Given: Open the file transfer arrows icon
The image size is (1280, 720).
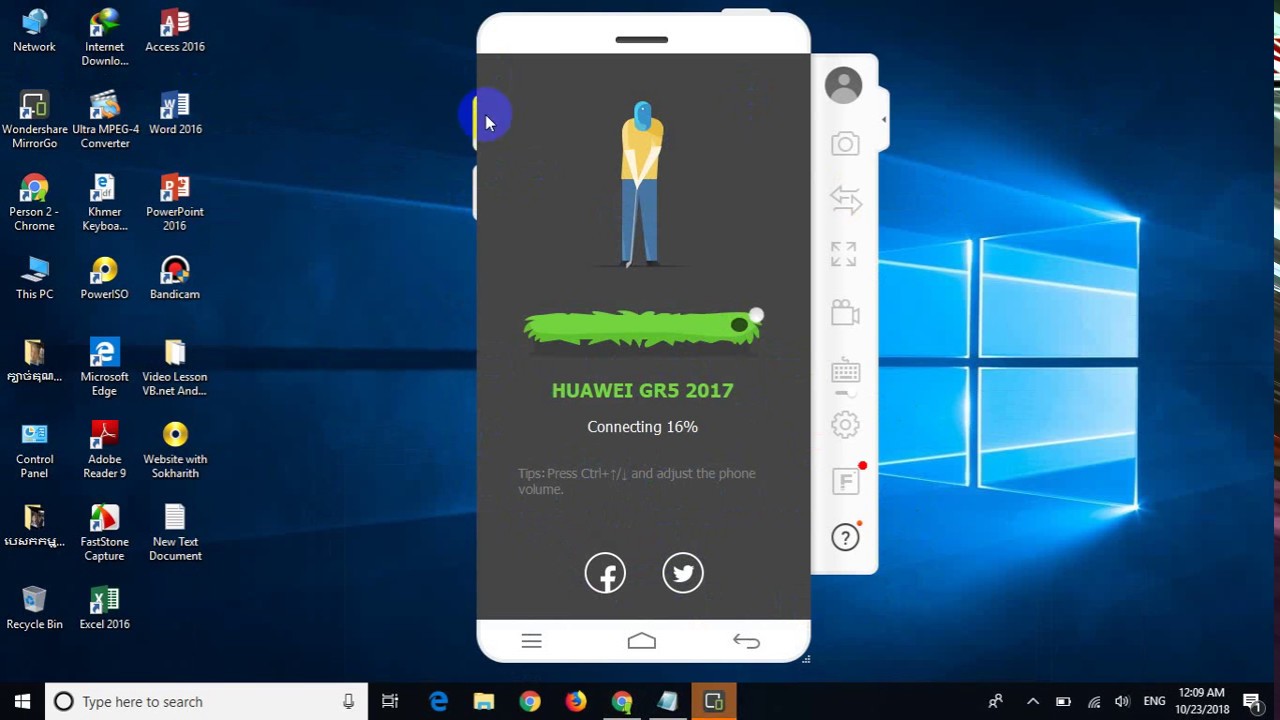Looking at the screenshot, I should 845,200.
